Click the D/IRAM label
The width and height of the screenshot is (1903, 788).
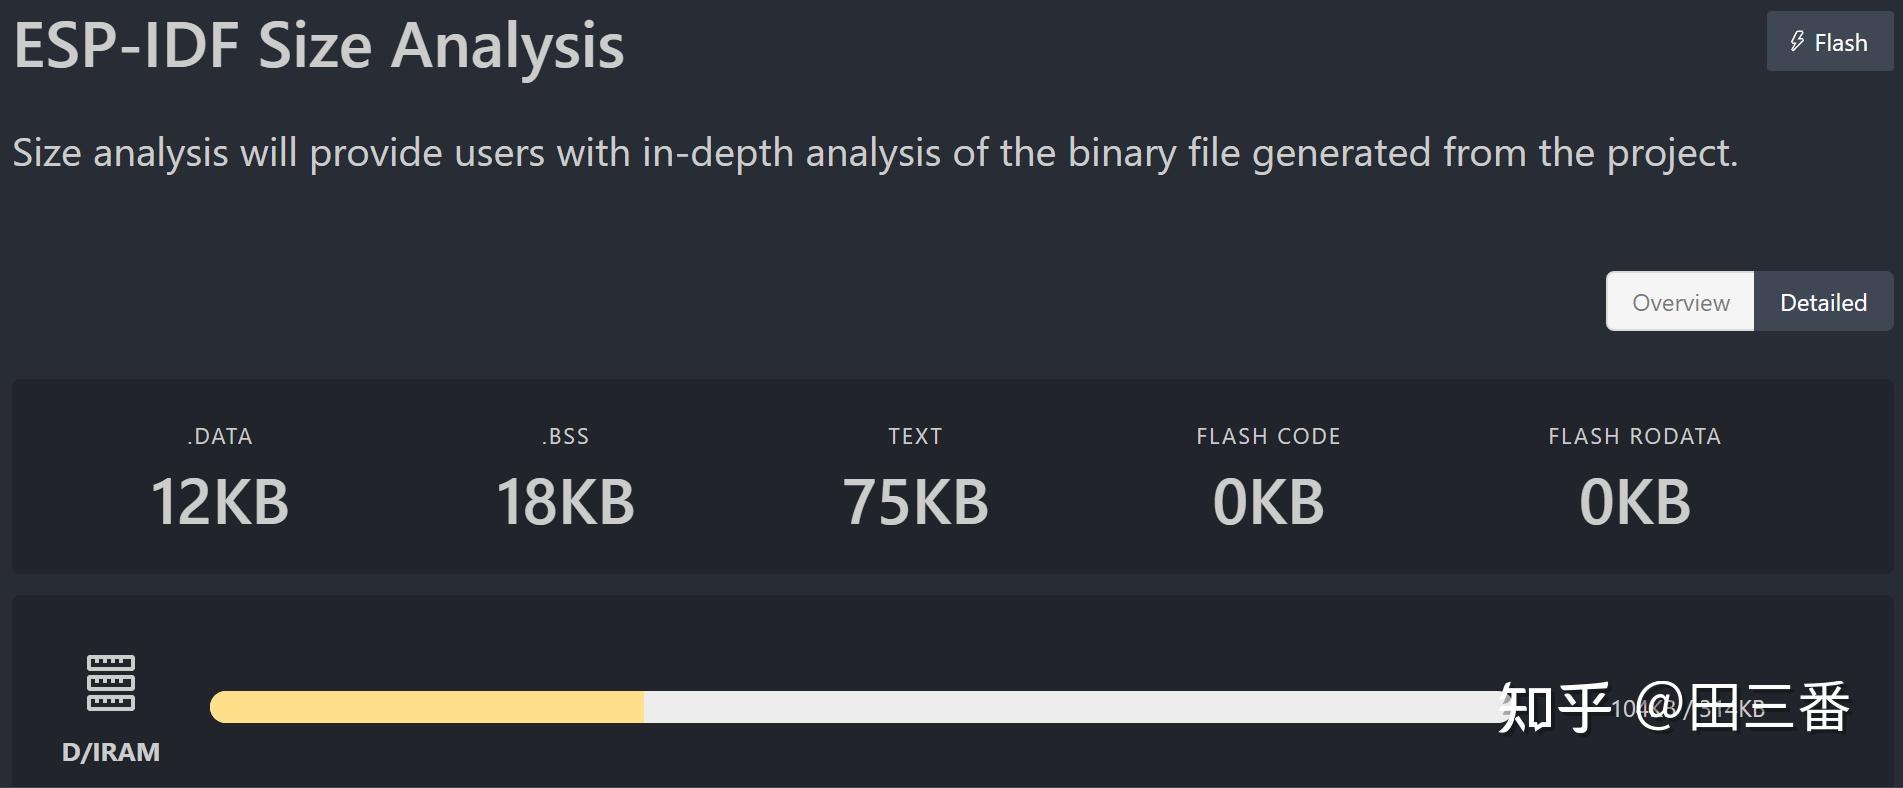click(111, 752)
